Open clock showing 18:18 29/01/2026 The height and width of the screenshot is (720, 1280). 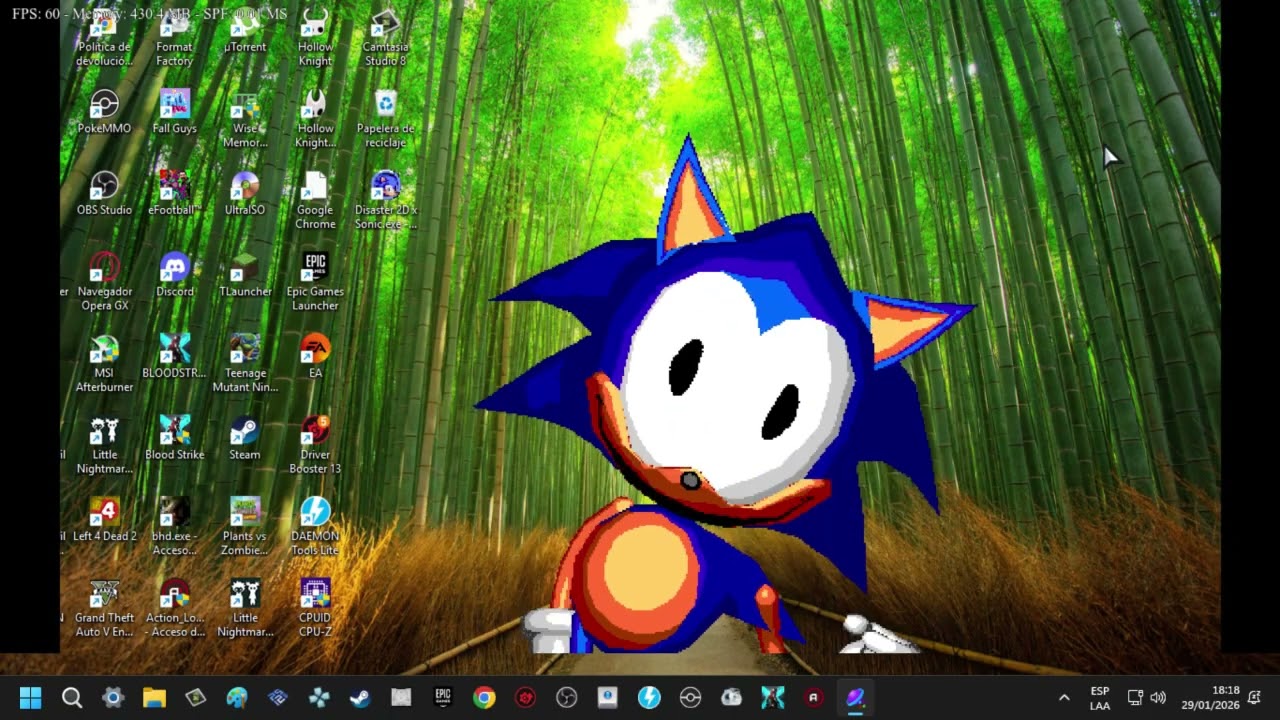(1210, 697)
